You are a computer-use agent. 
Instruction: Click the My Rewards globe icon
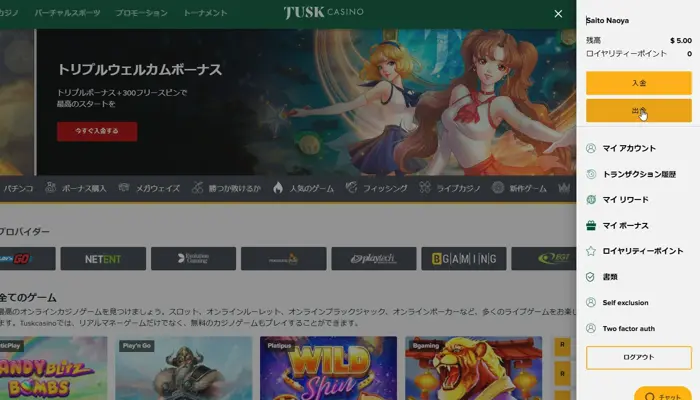tap(591, 200)
